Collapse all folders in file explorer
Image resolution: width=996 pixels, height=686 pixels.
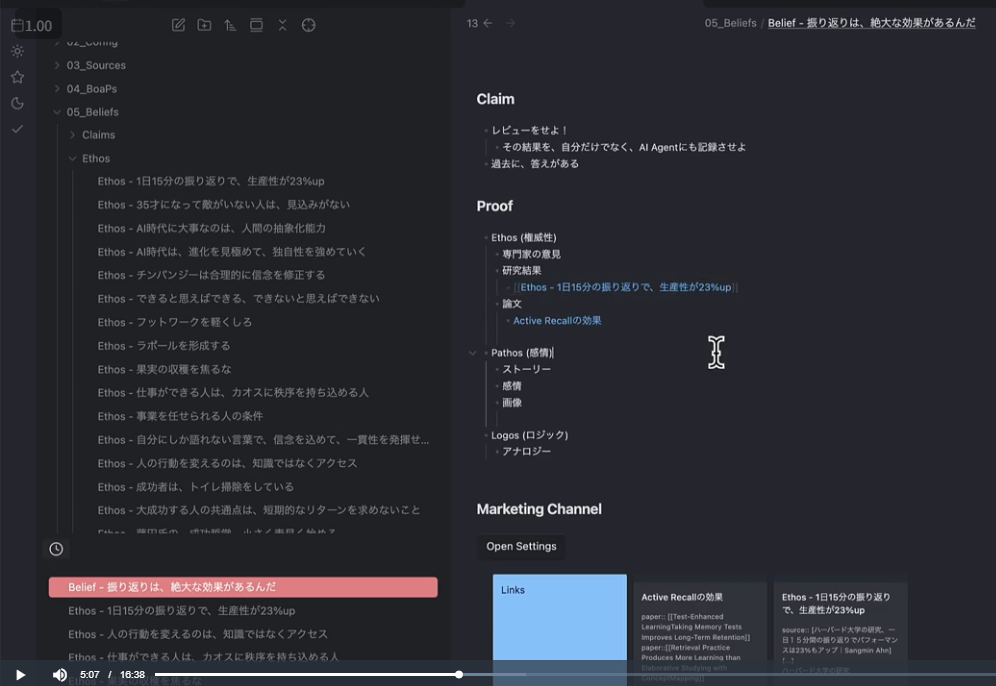coord(282,25)
